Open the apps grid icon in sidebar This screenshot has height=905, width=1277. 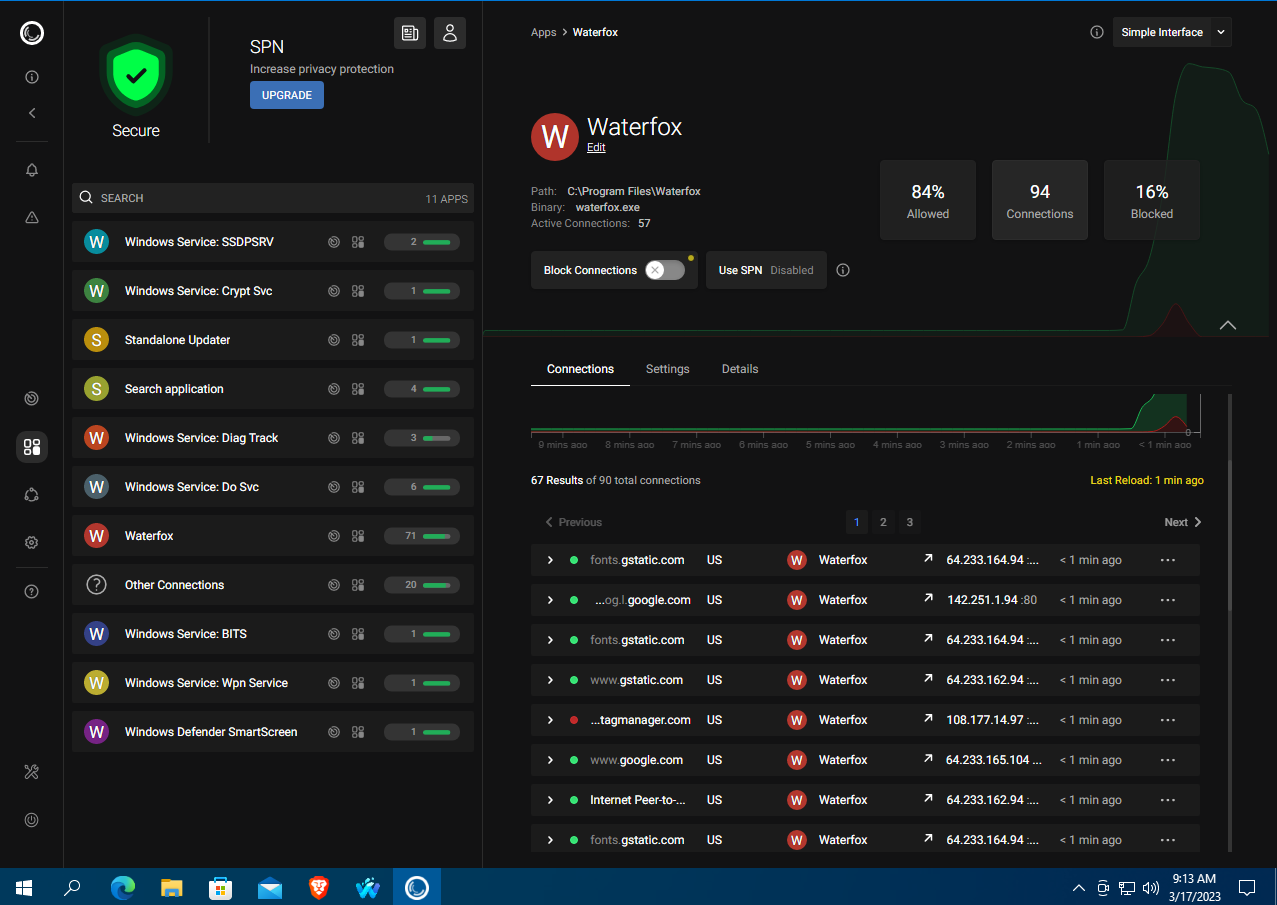(31, 447)
